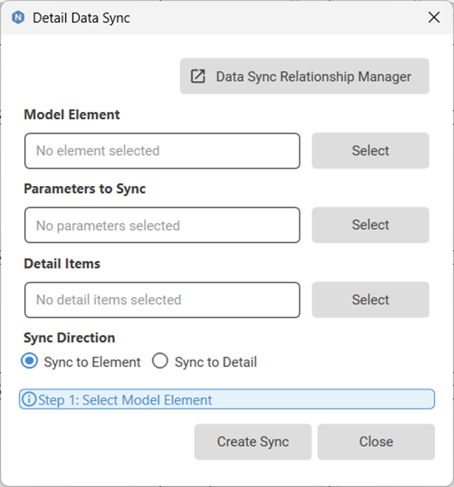Click Select next to Parameters to Sync field
This screenshot has width=454, height=487.
click(x=370, y=225)
